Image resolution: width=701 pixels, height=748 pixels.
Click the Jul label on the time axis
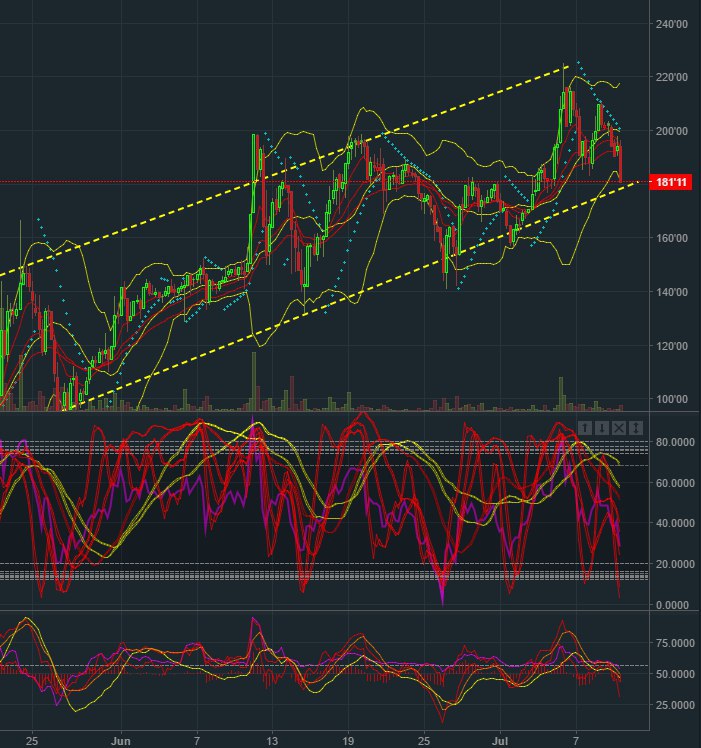pos(500,741)
